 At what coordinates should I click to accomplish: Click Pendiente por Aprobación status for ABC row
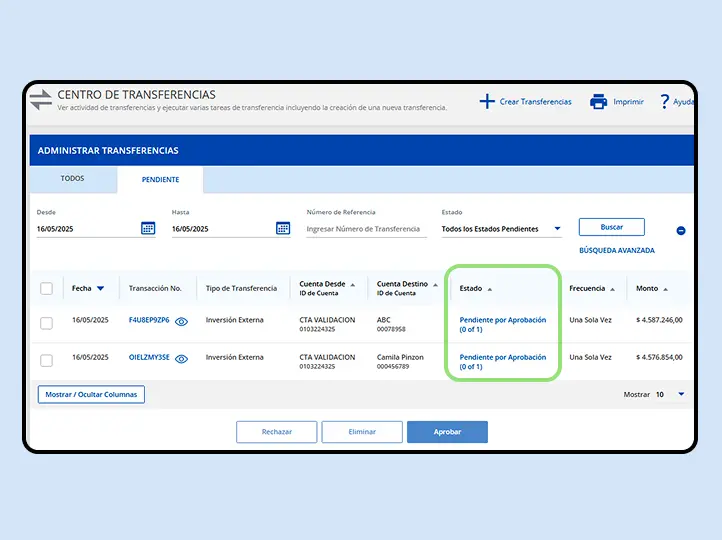pos(502,325)
